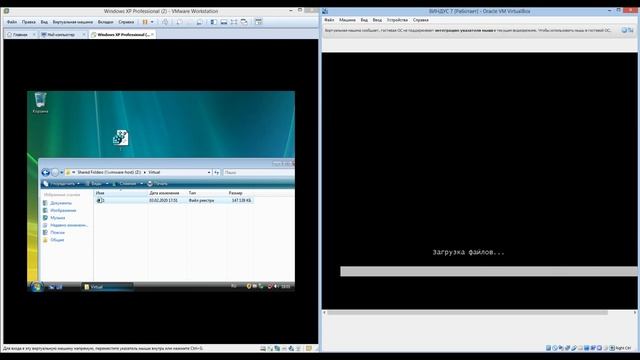Click the Unity mode icon in VMware toolbar
Screen dimensions: 640x360
click(244, 22)
